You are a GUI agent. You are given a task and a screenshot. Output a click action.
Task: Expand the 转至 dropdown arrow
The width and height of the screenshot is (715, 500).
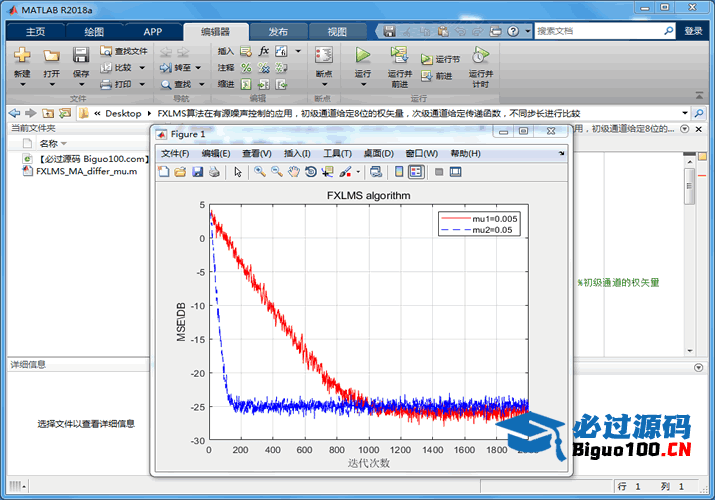click(x=198, y=67)
